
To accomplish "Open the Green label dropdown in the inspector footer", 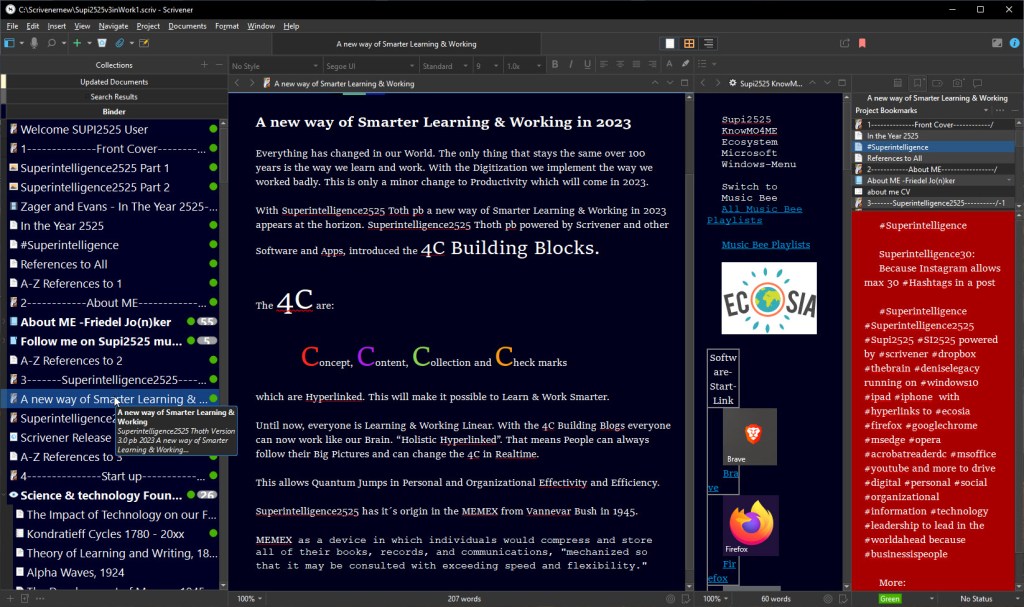I will 896,598.
